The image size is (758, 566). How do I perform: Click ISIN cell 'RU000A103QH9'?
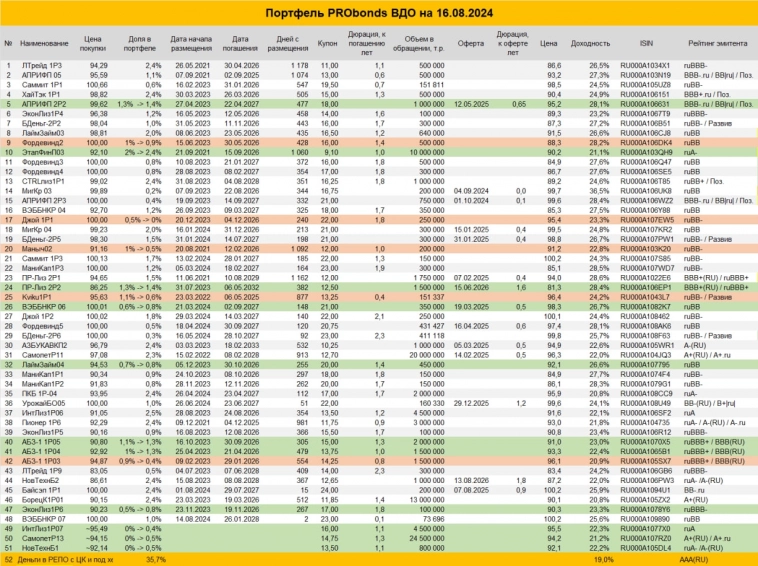[646, 153]
